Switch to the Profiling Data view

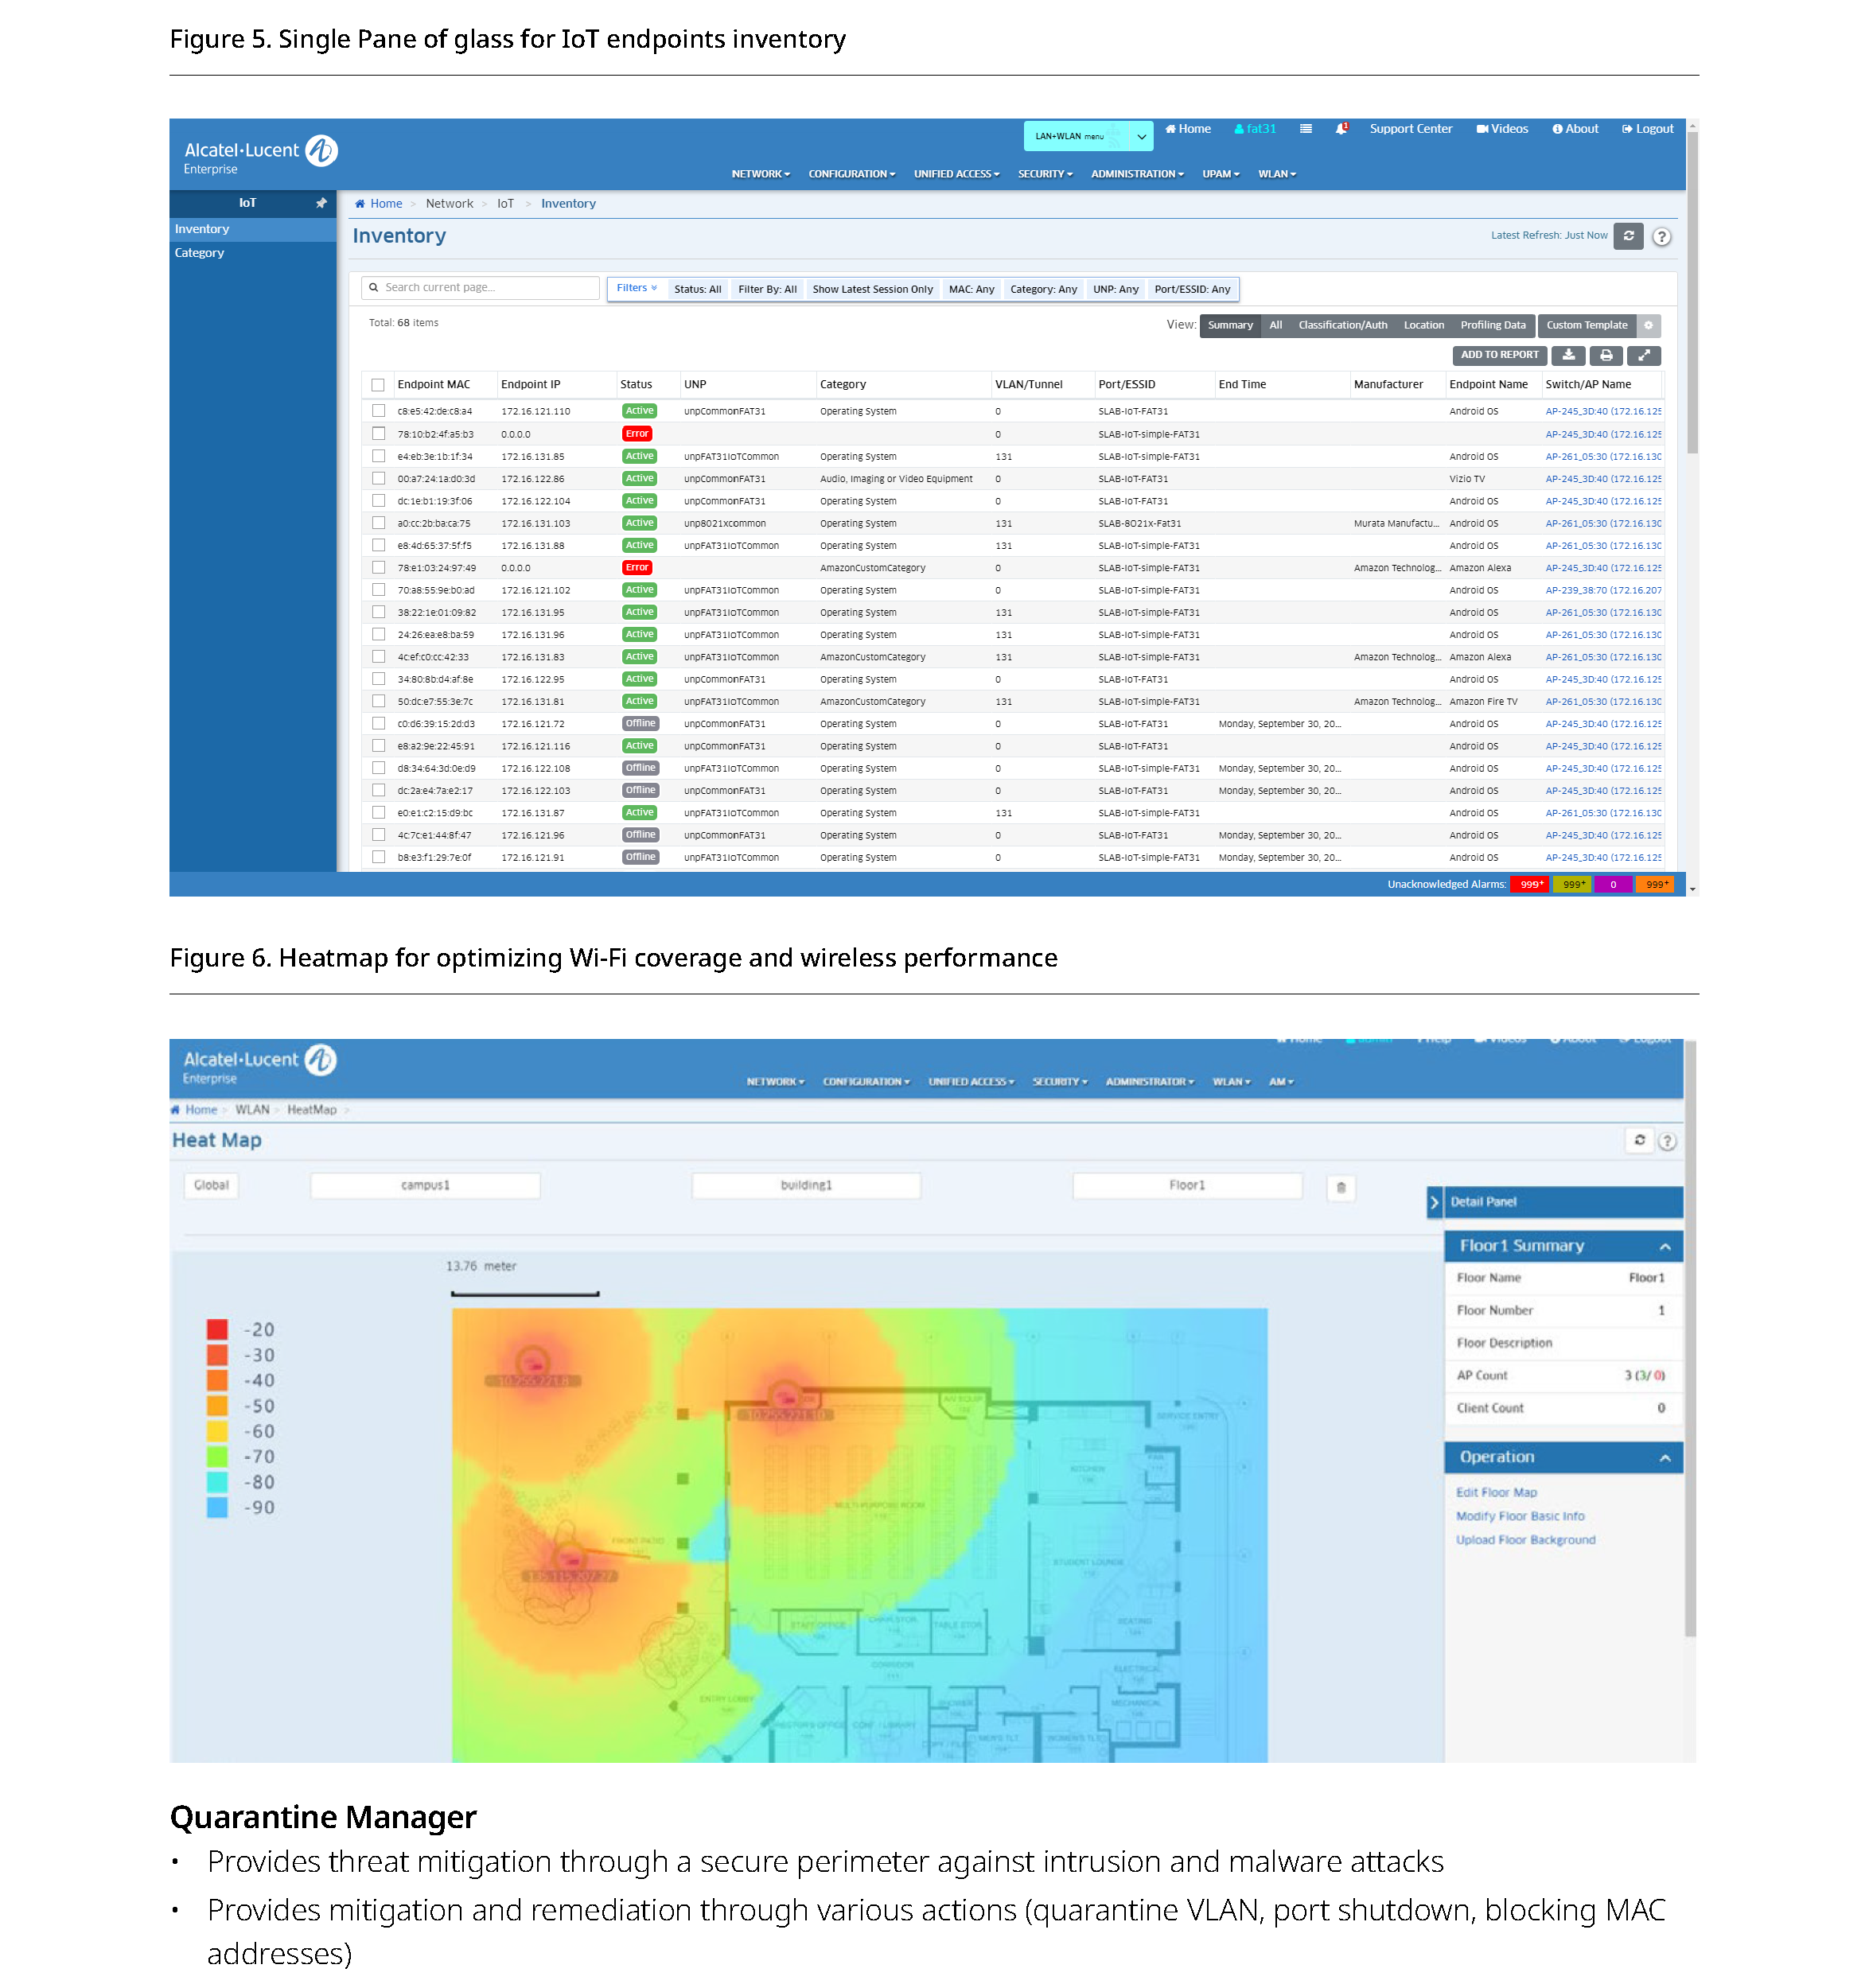[1492, 325]
